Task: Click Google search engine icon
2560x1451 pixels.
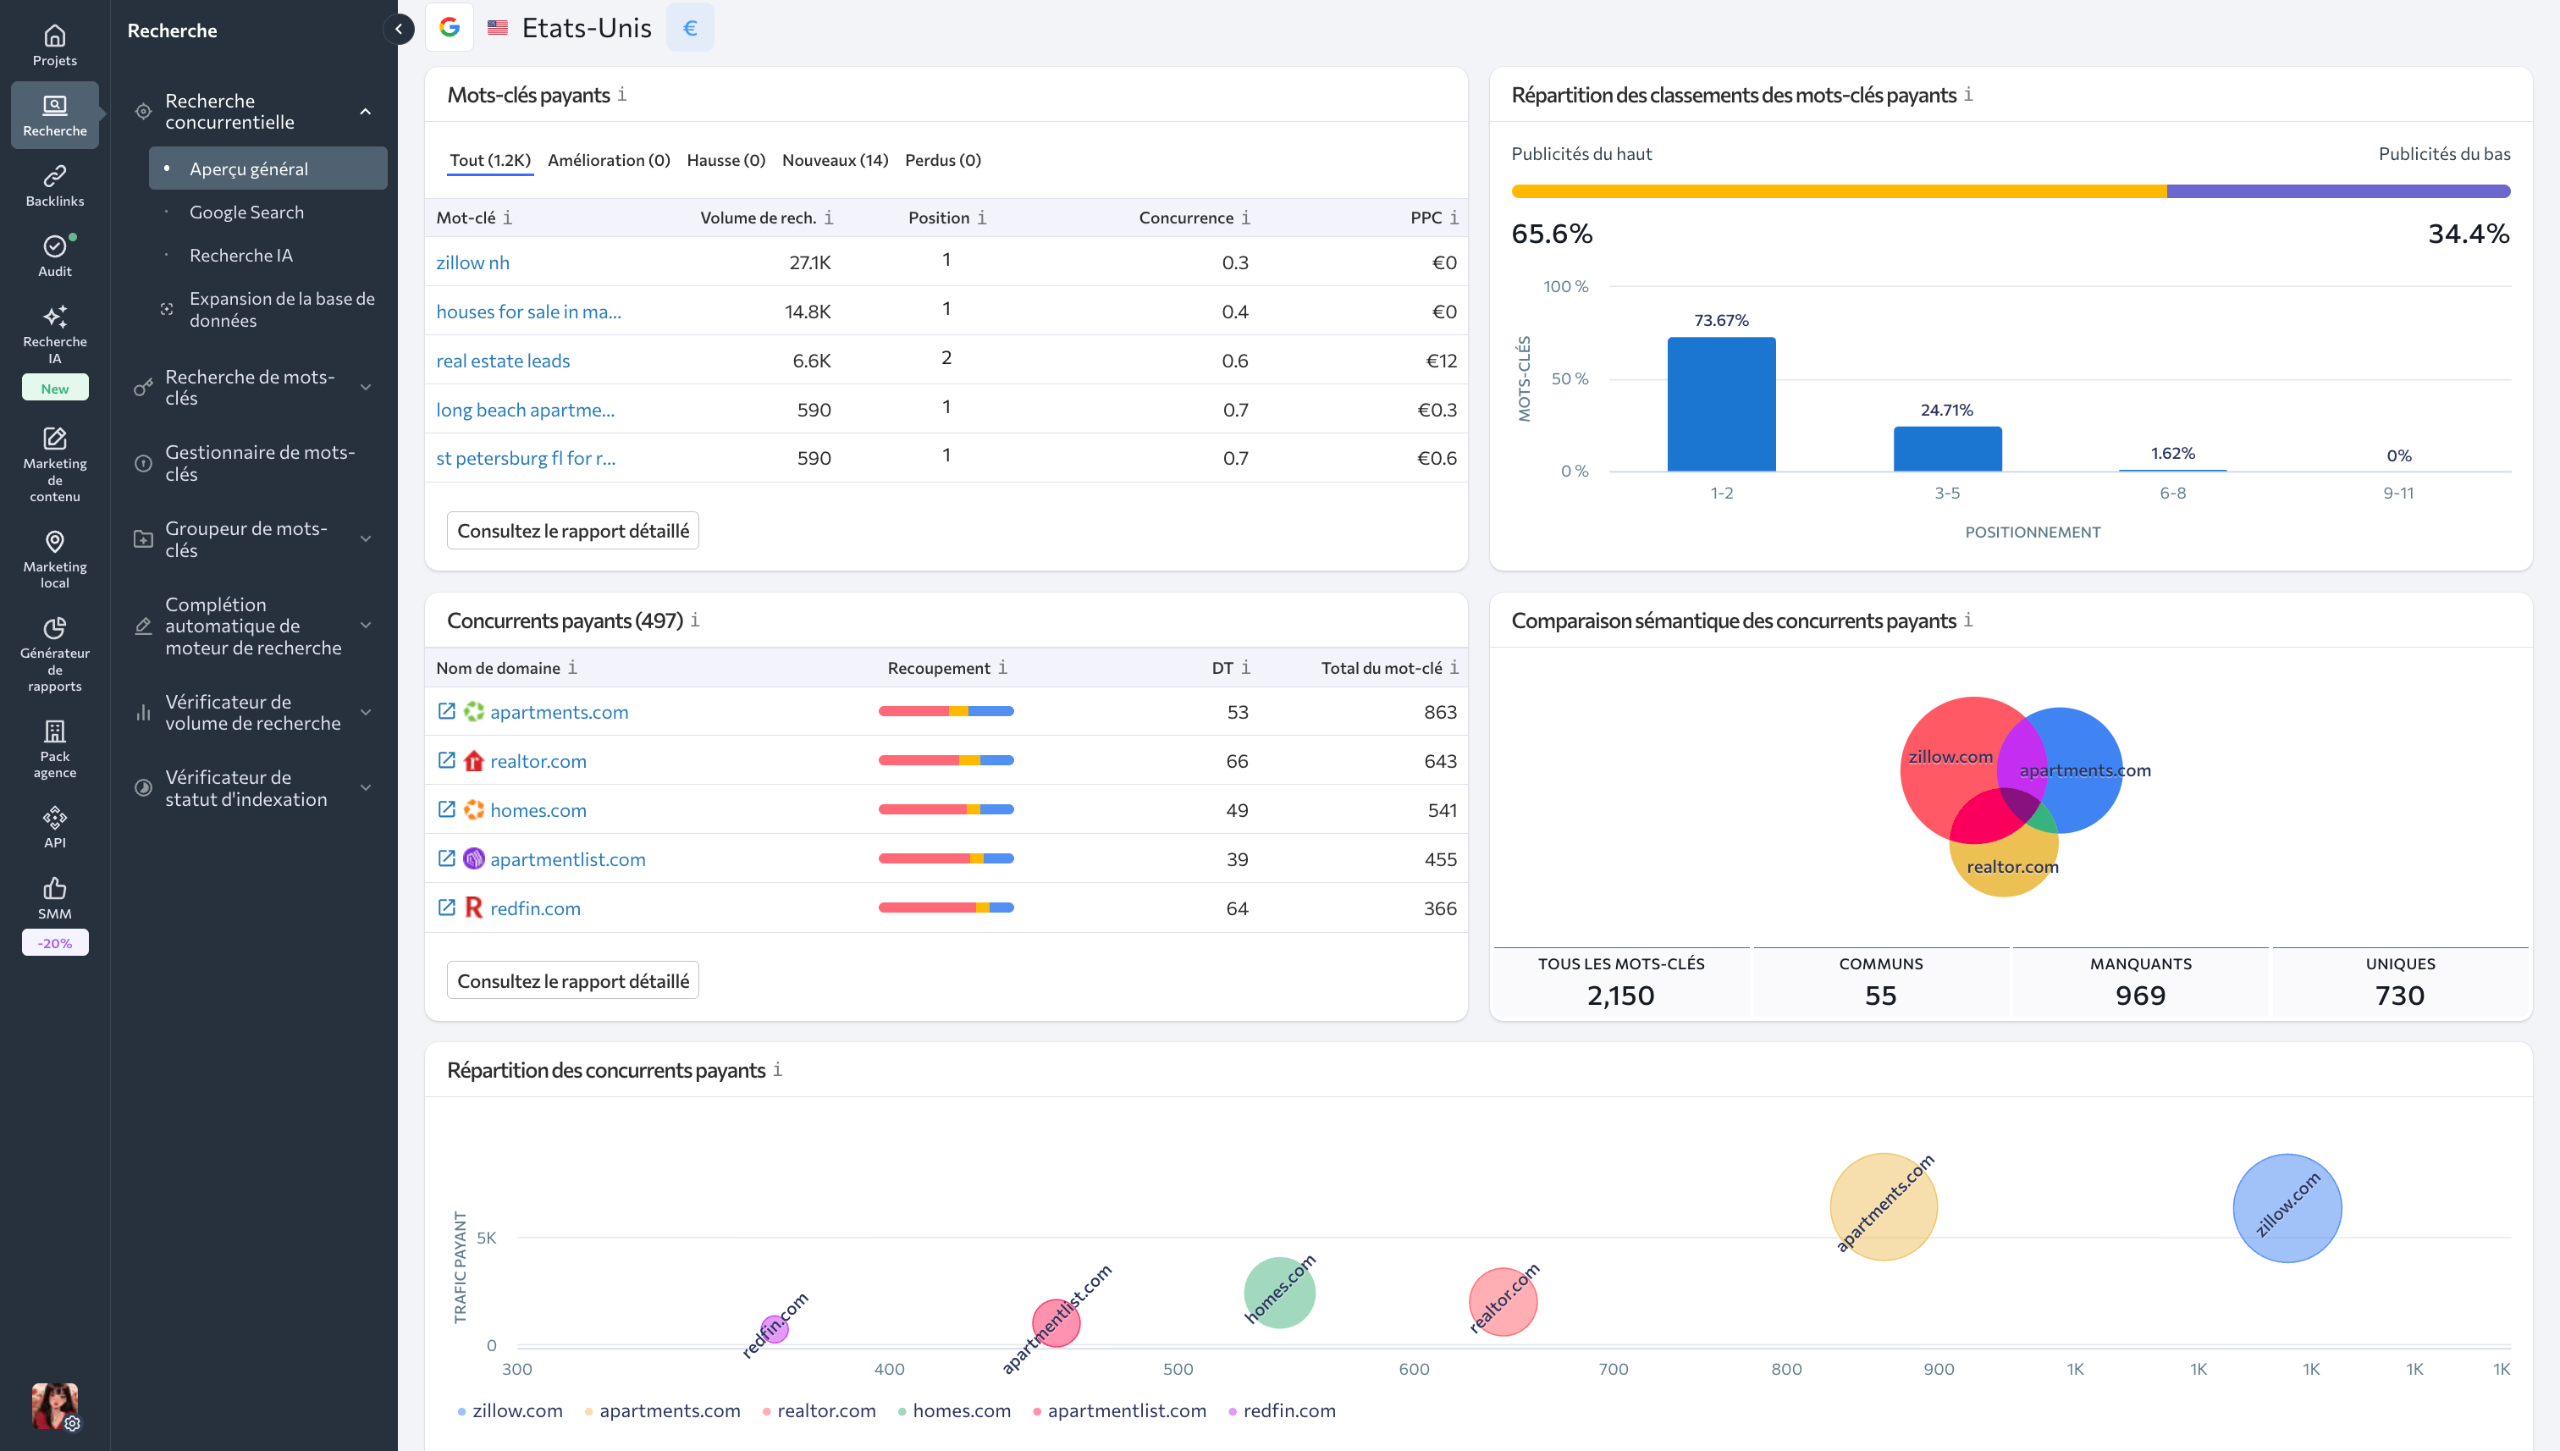Action: (450, 28)
